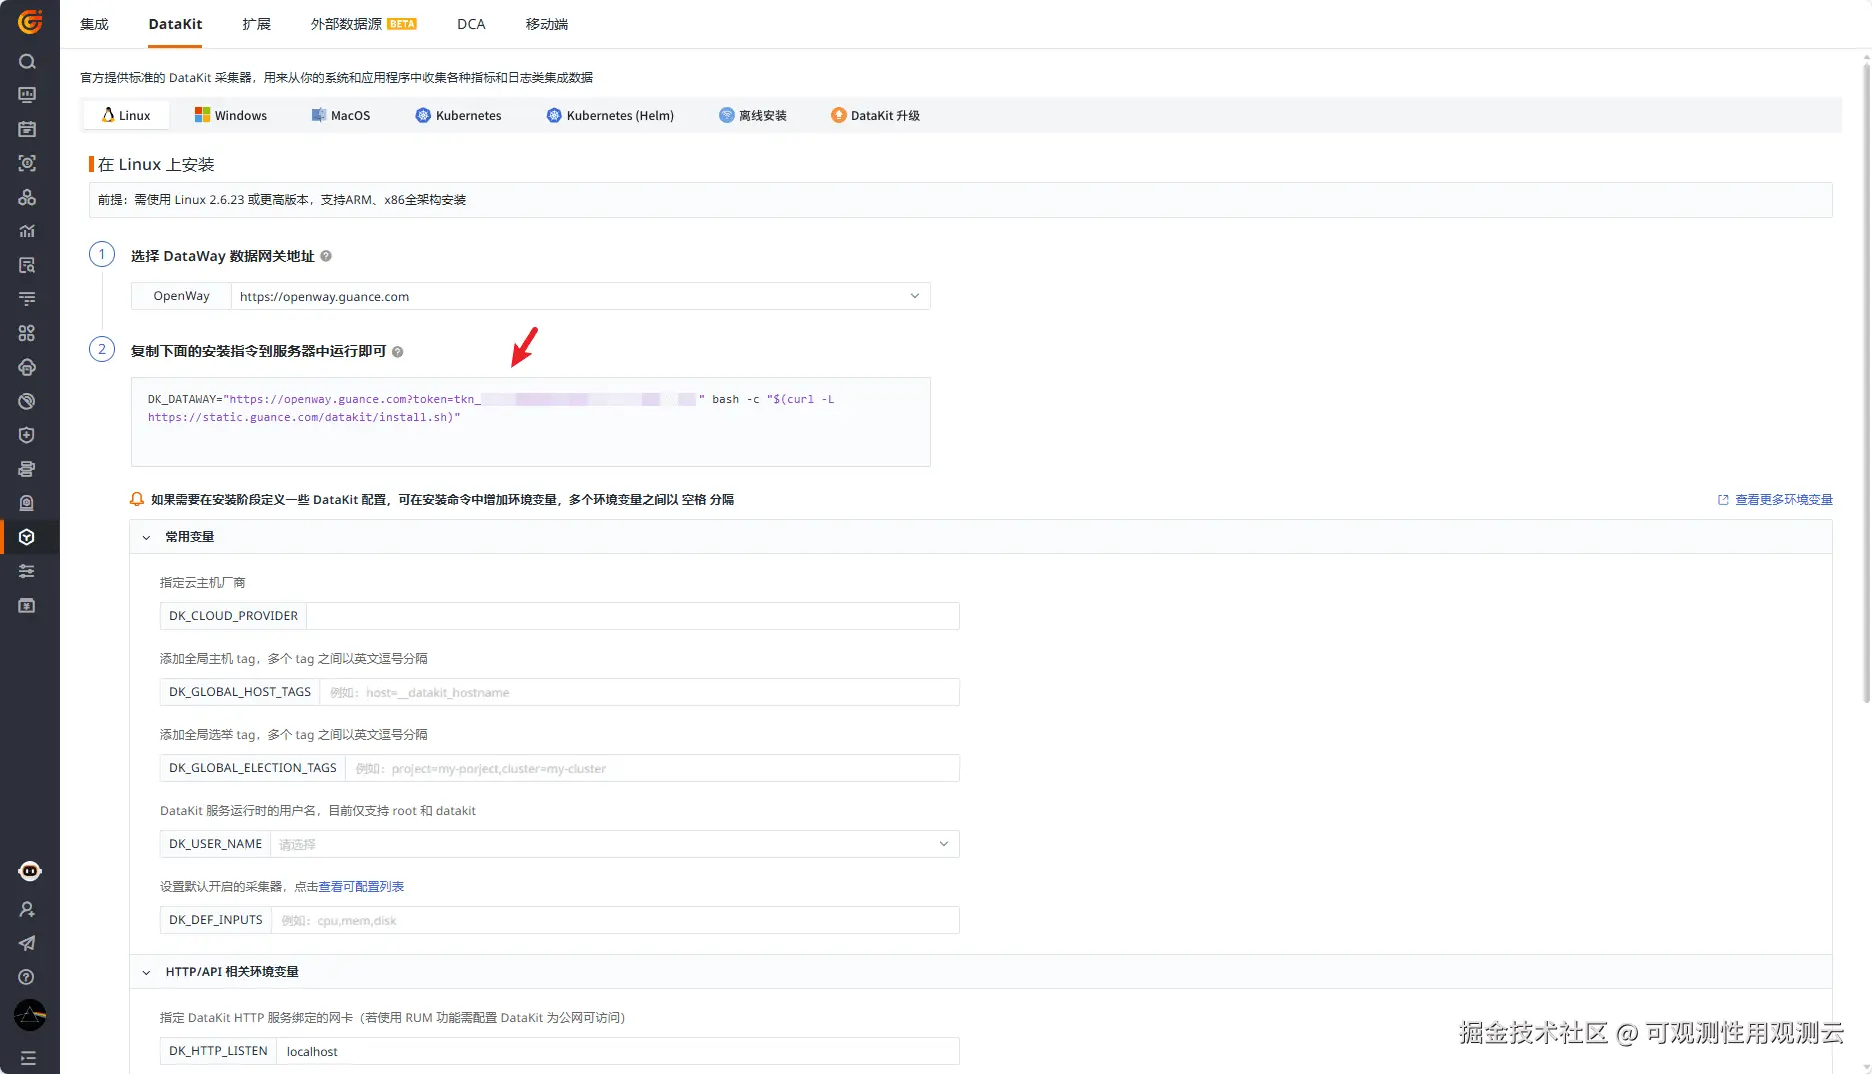
Task: Open the four-circles sidebar icon
Action: point(27,333)
